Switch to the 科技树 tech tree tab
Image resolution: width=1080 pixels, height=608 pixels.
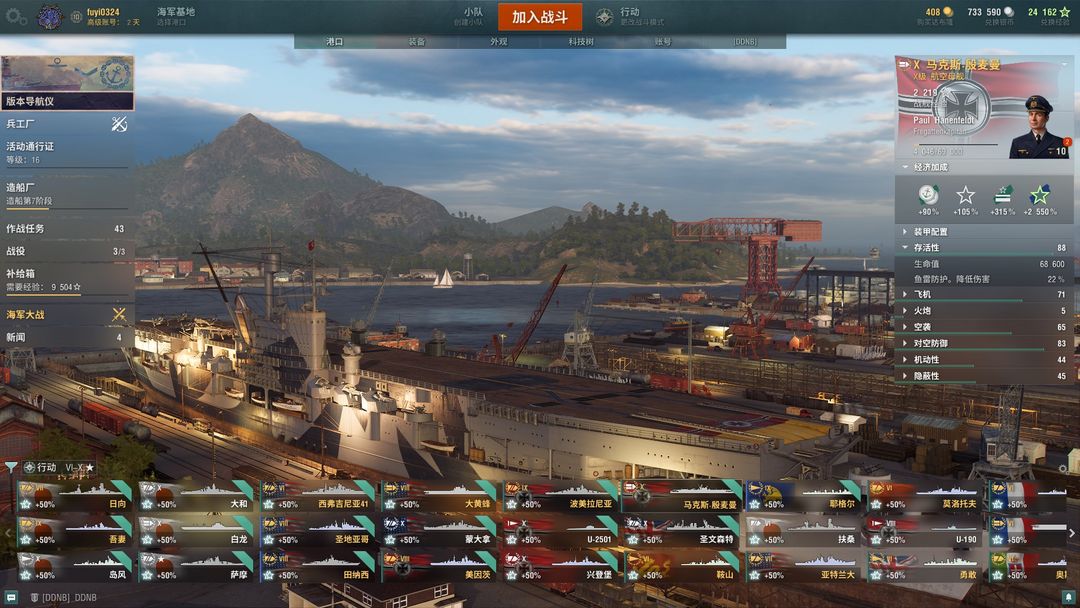click(x=581, y=41)
